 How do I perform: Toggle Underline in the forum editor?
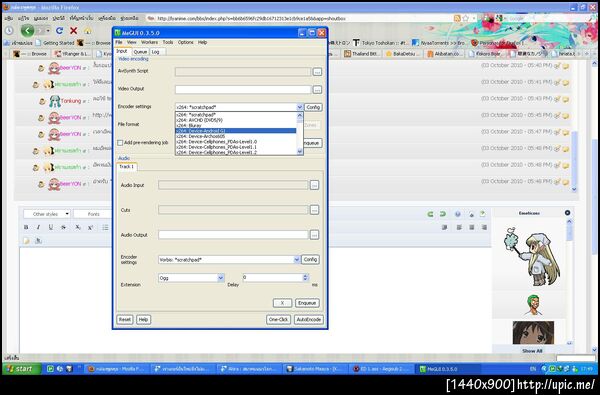pyautogui.click(x=51, y=227)
